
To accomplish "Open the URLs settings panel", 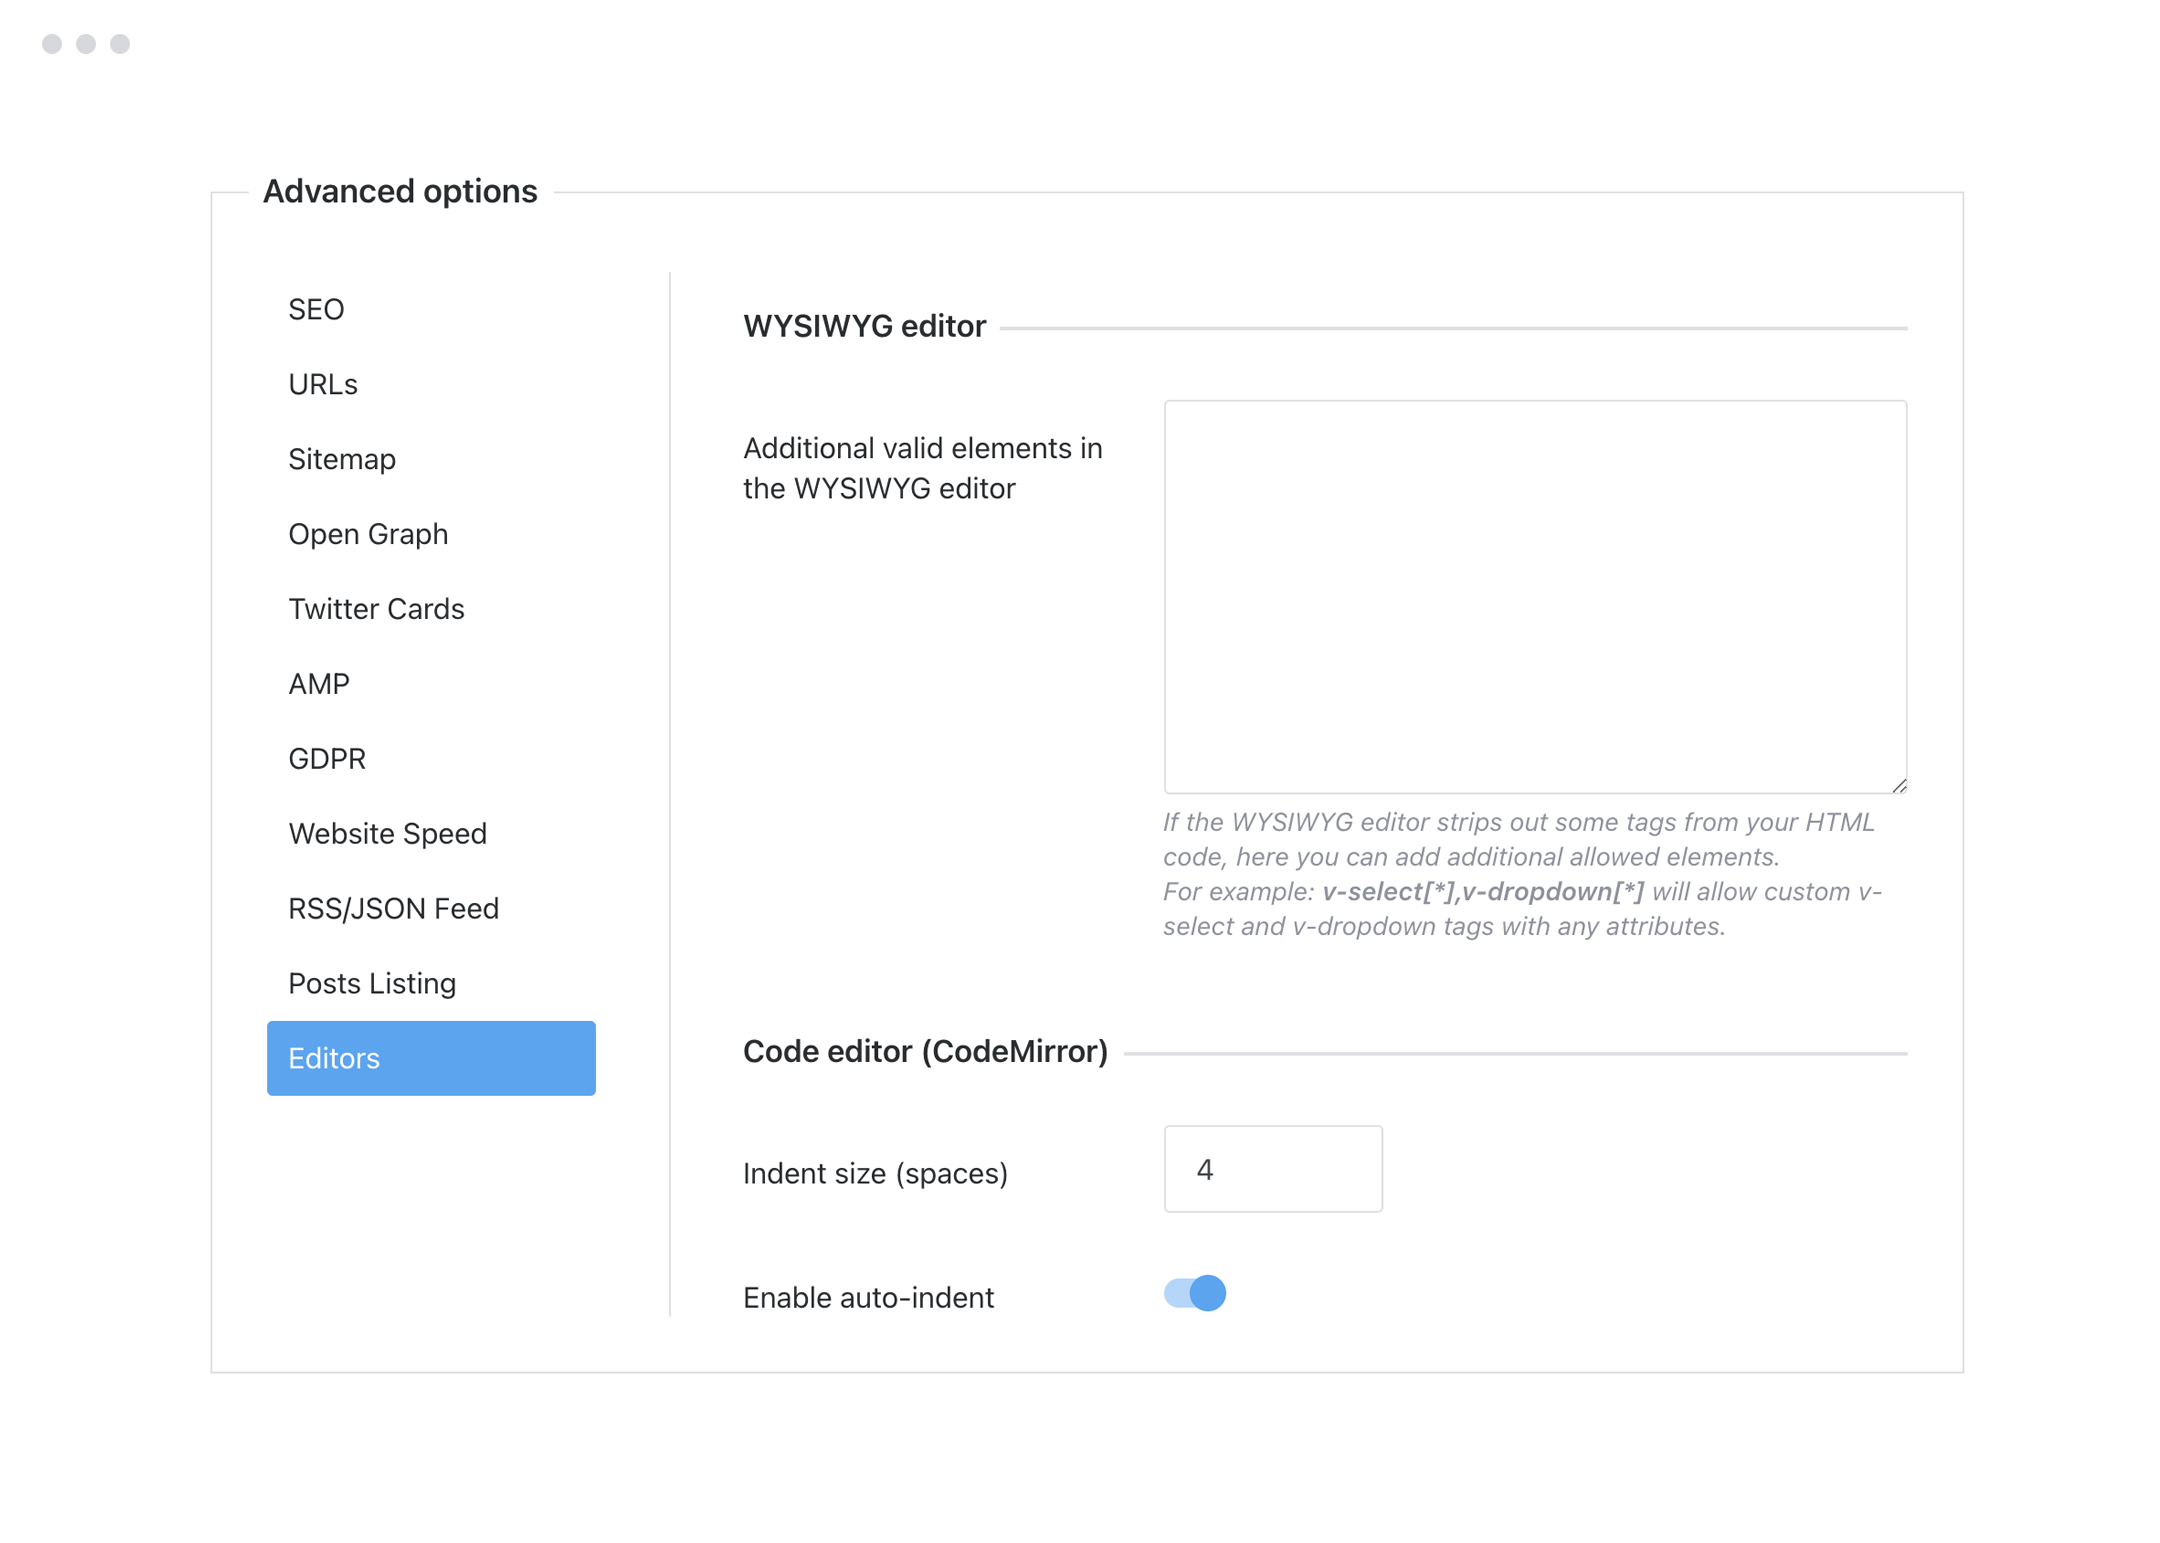I will tap(322, 383).
